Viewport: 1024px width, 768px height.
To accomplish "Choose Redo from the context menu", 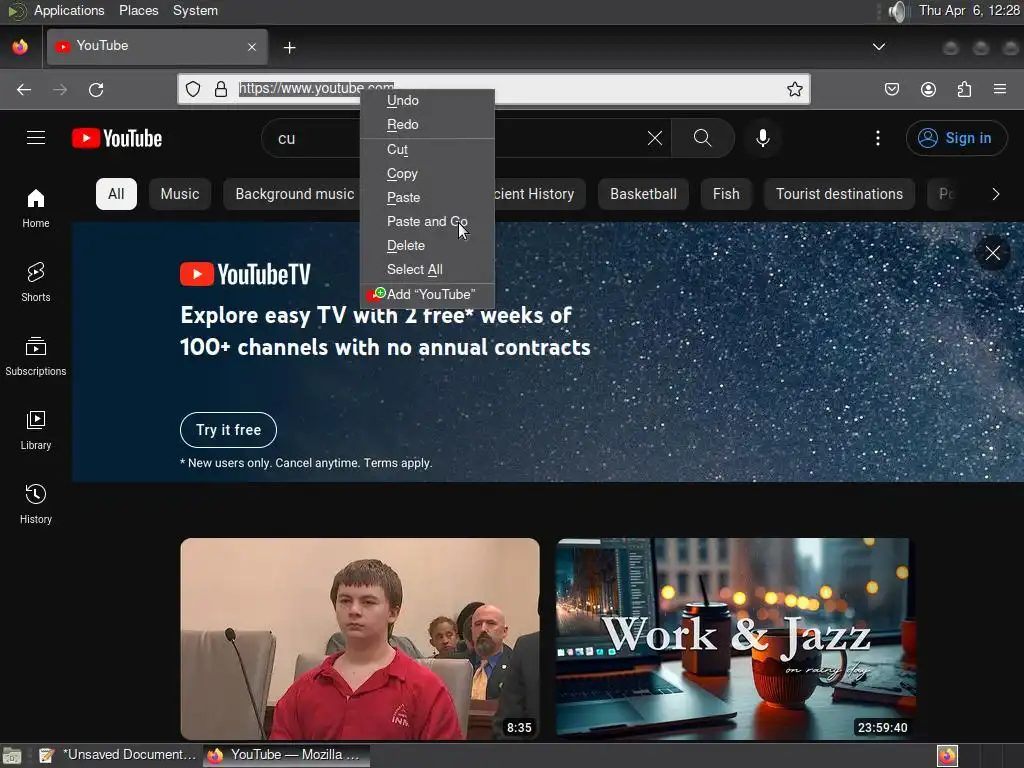I will coord(427,125).
